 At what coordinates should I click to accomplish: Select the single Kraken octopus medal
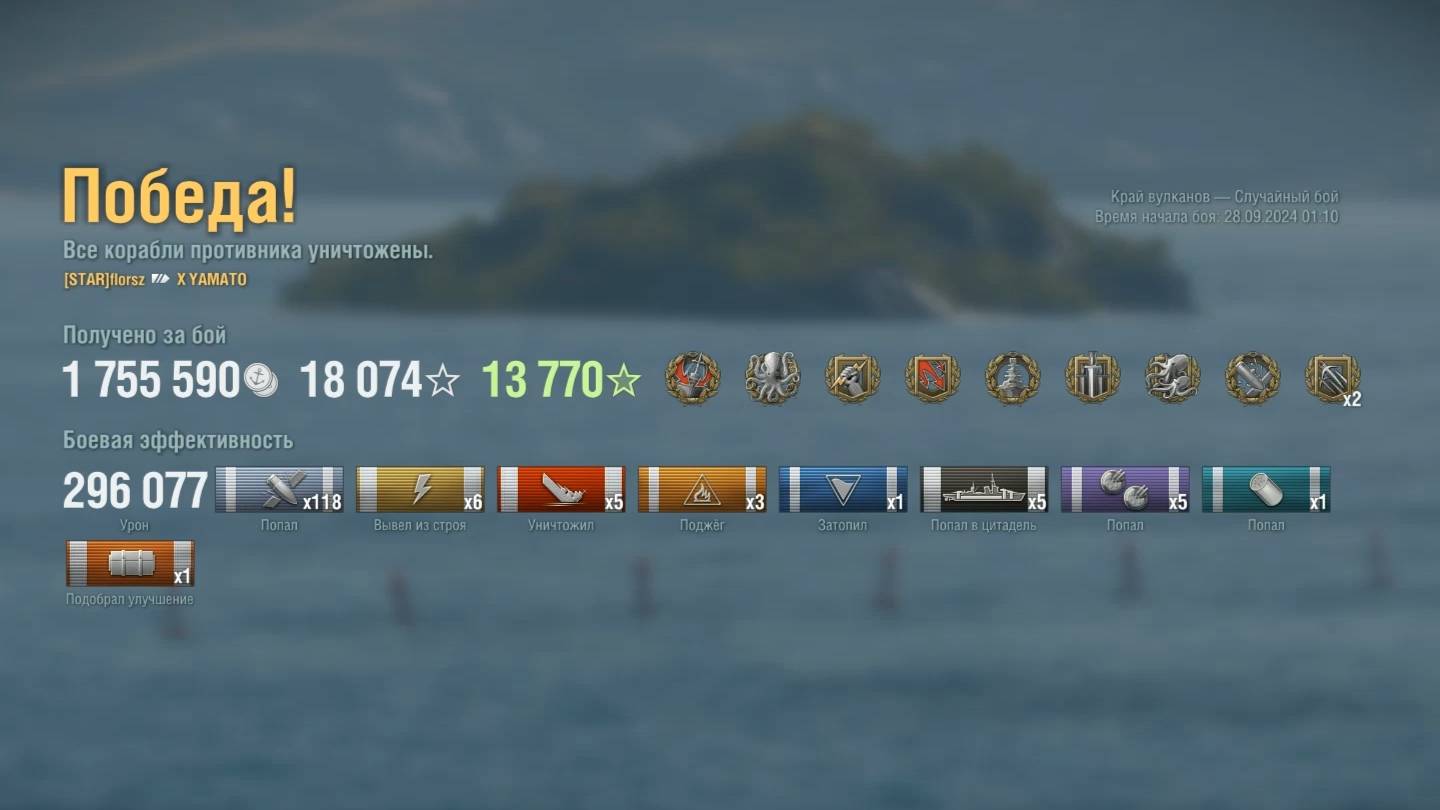point(772,378)
